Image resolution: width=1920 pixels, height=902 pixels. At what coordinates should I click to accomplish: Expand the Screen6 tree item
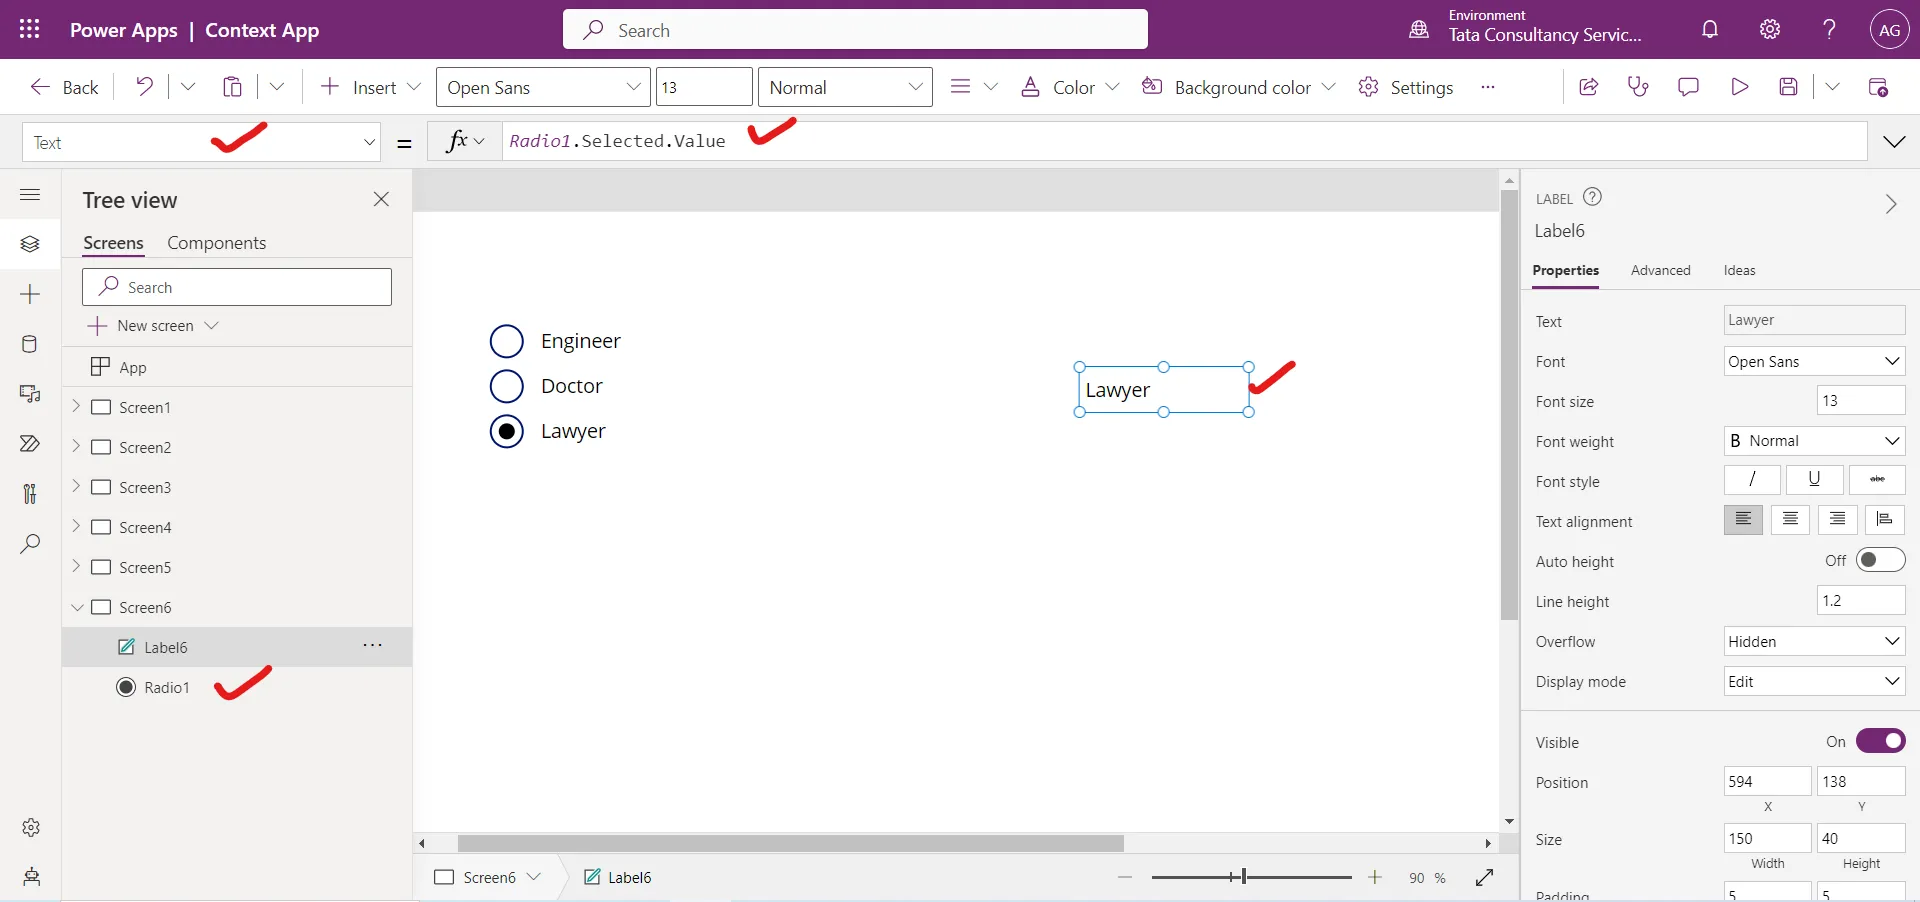77,607
